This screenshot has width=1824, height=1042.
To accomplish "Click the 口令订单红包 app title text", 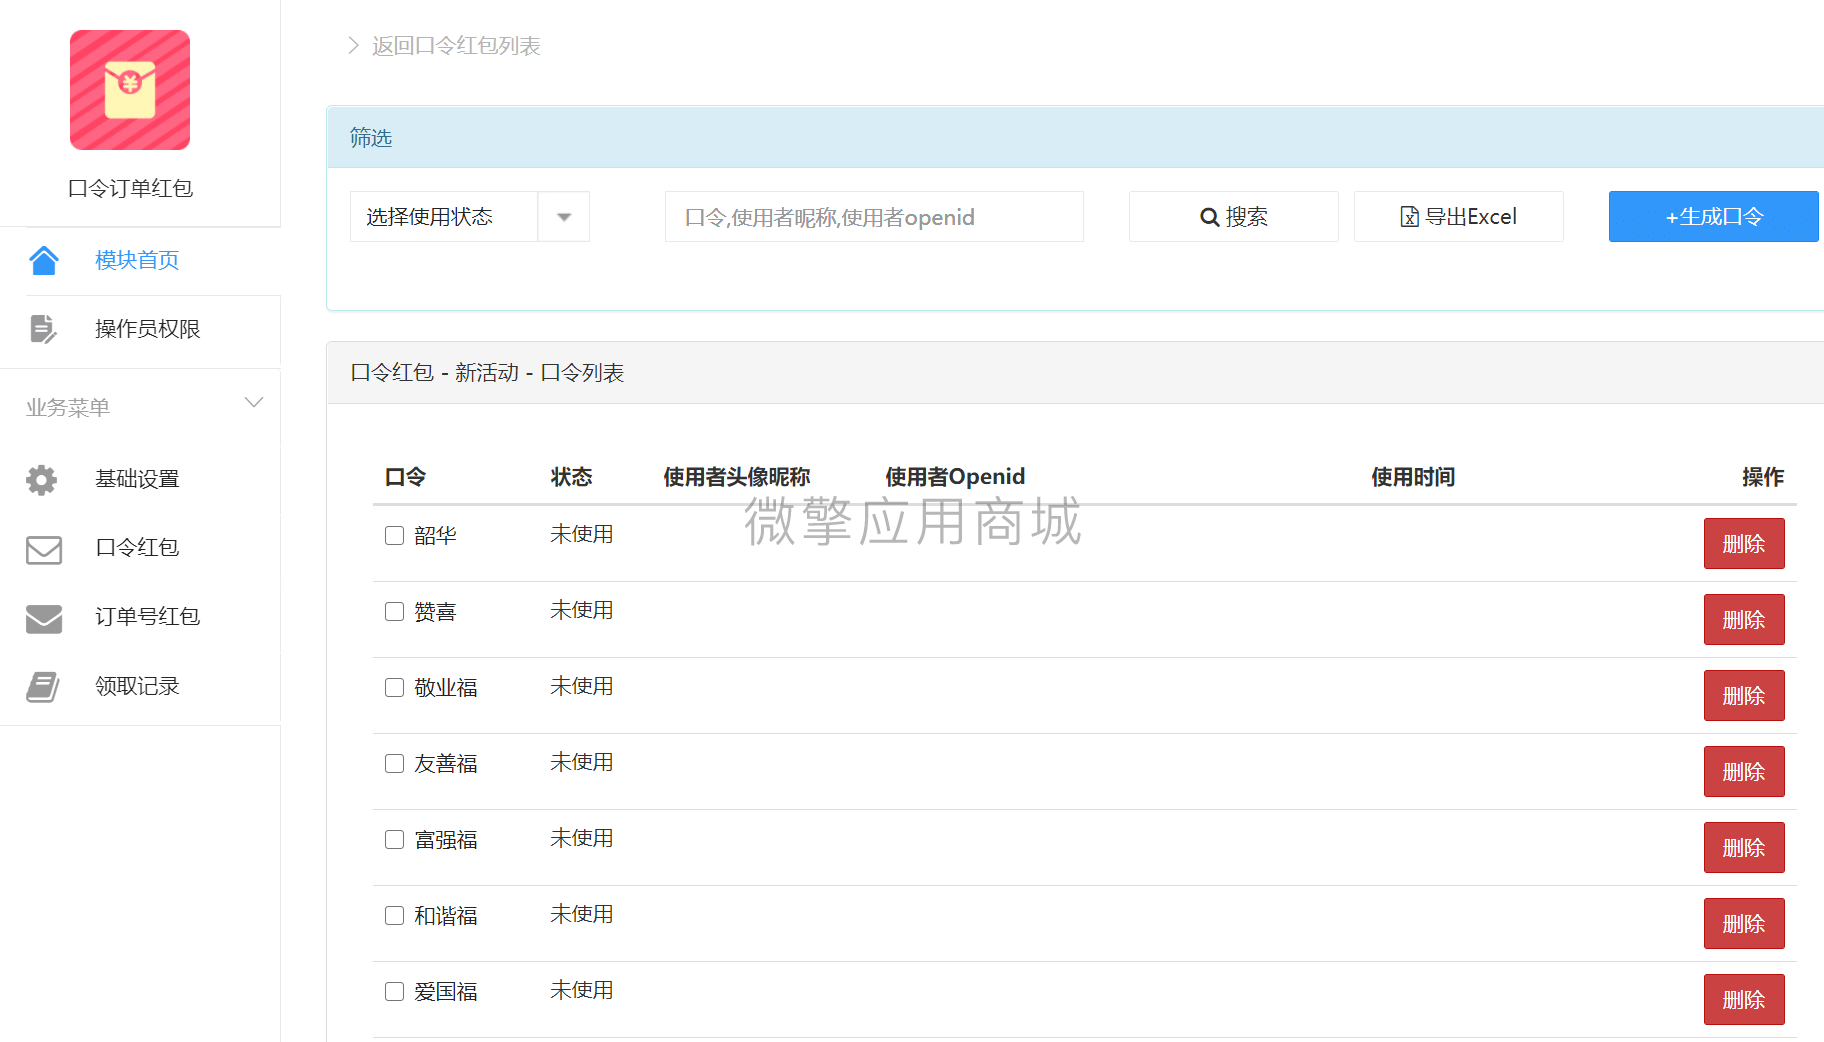I will click(130, 188).
